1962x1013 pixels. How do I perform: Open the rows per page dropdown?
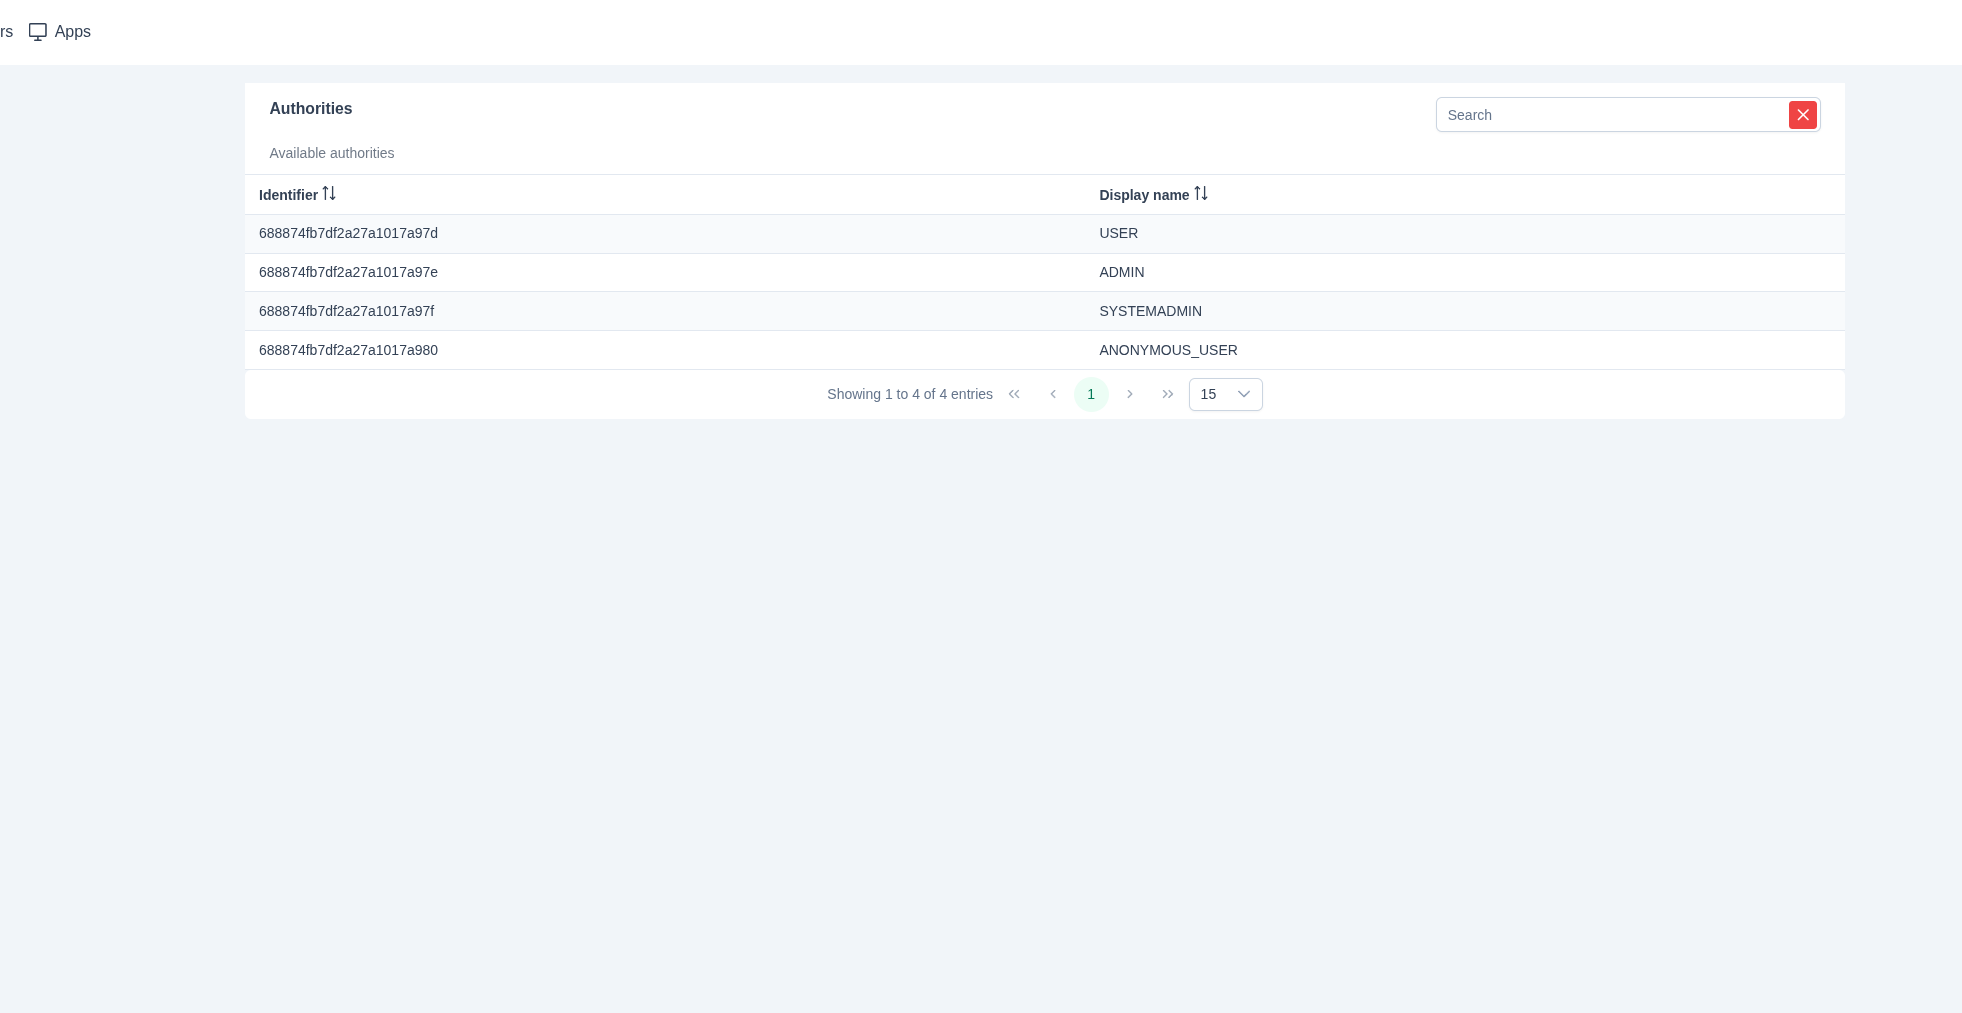point(1225,394)
